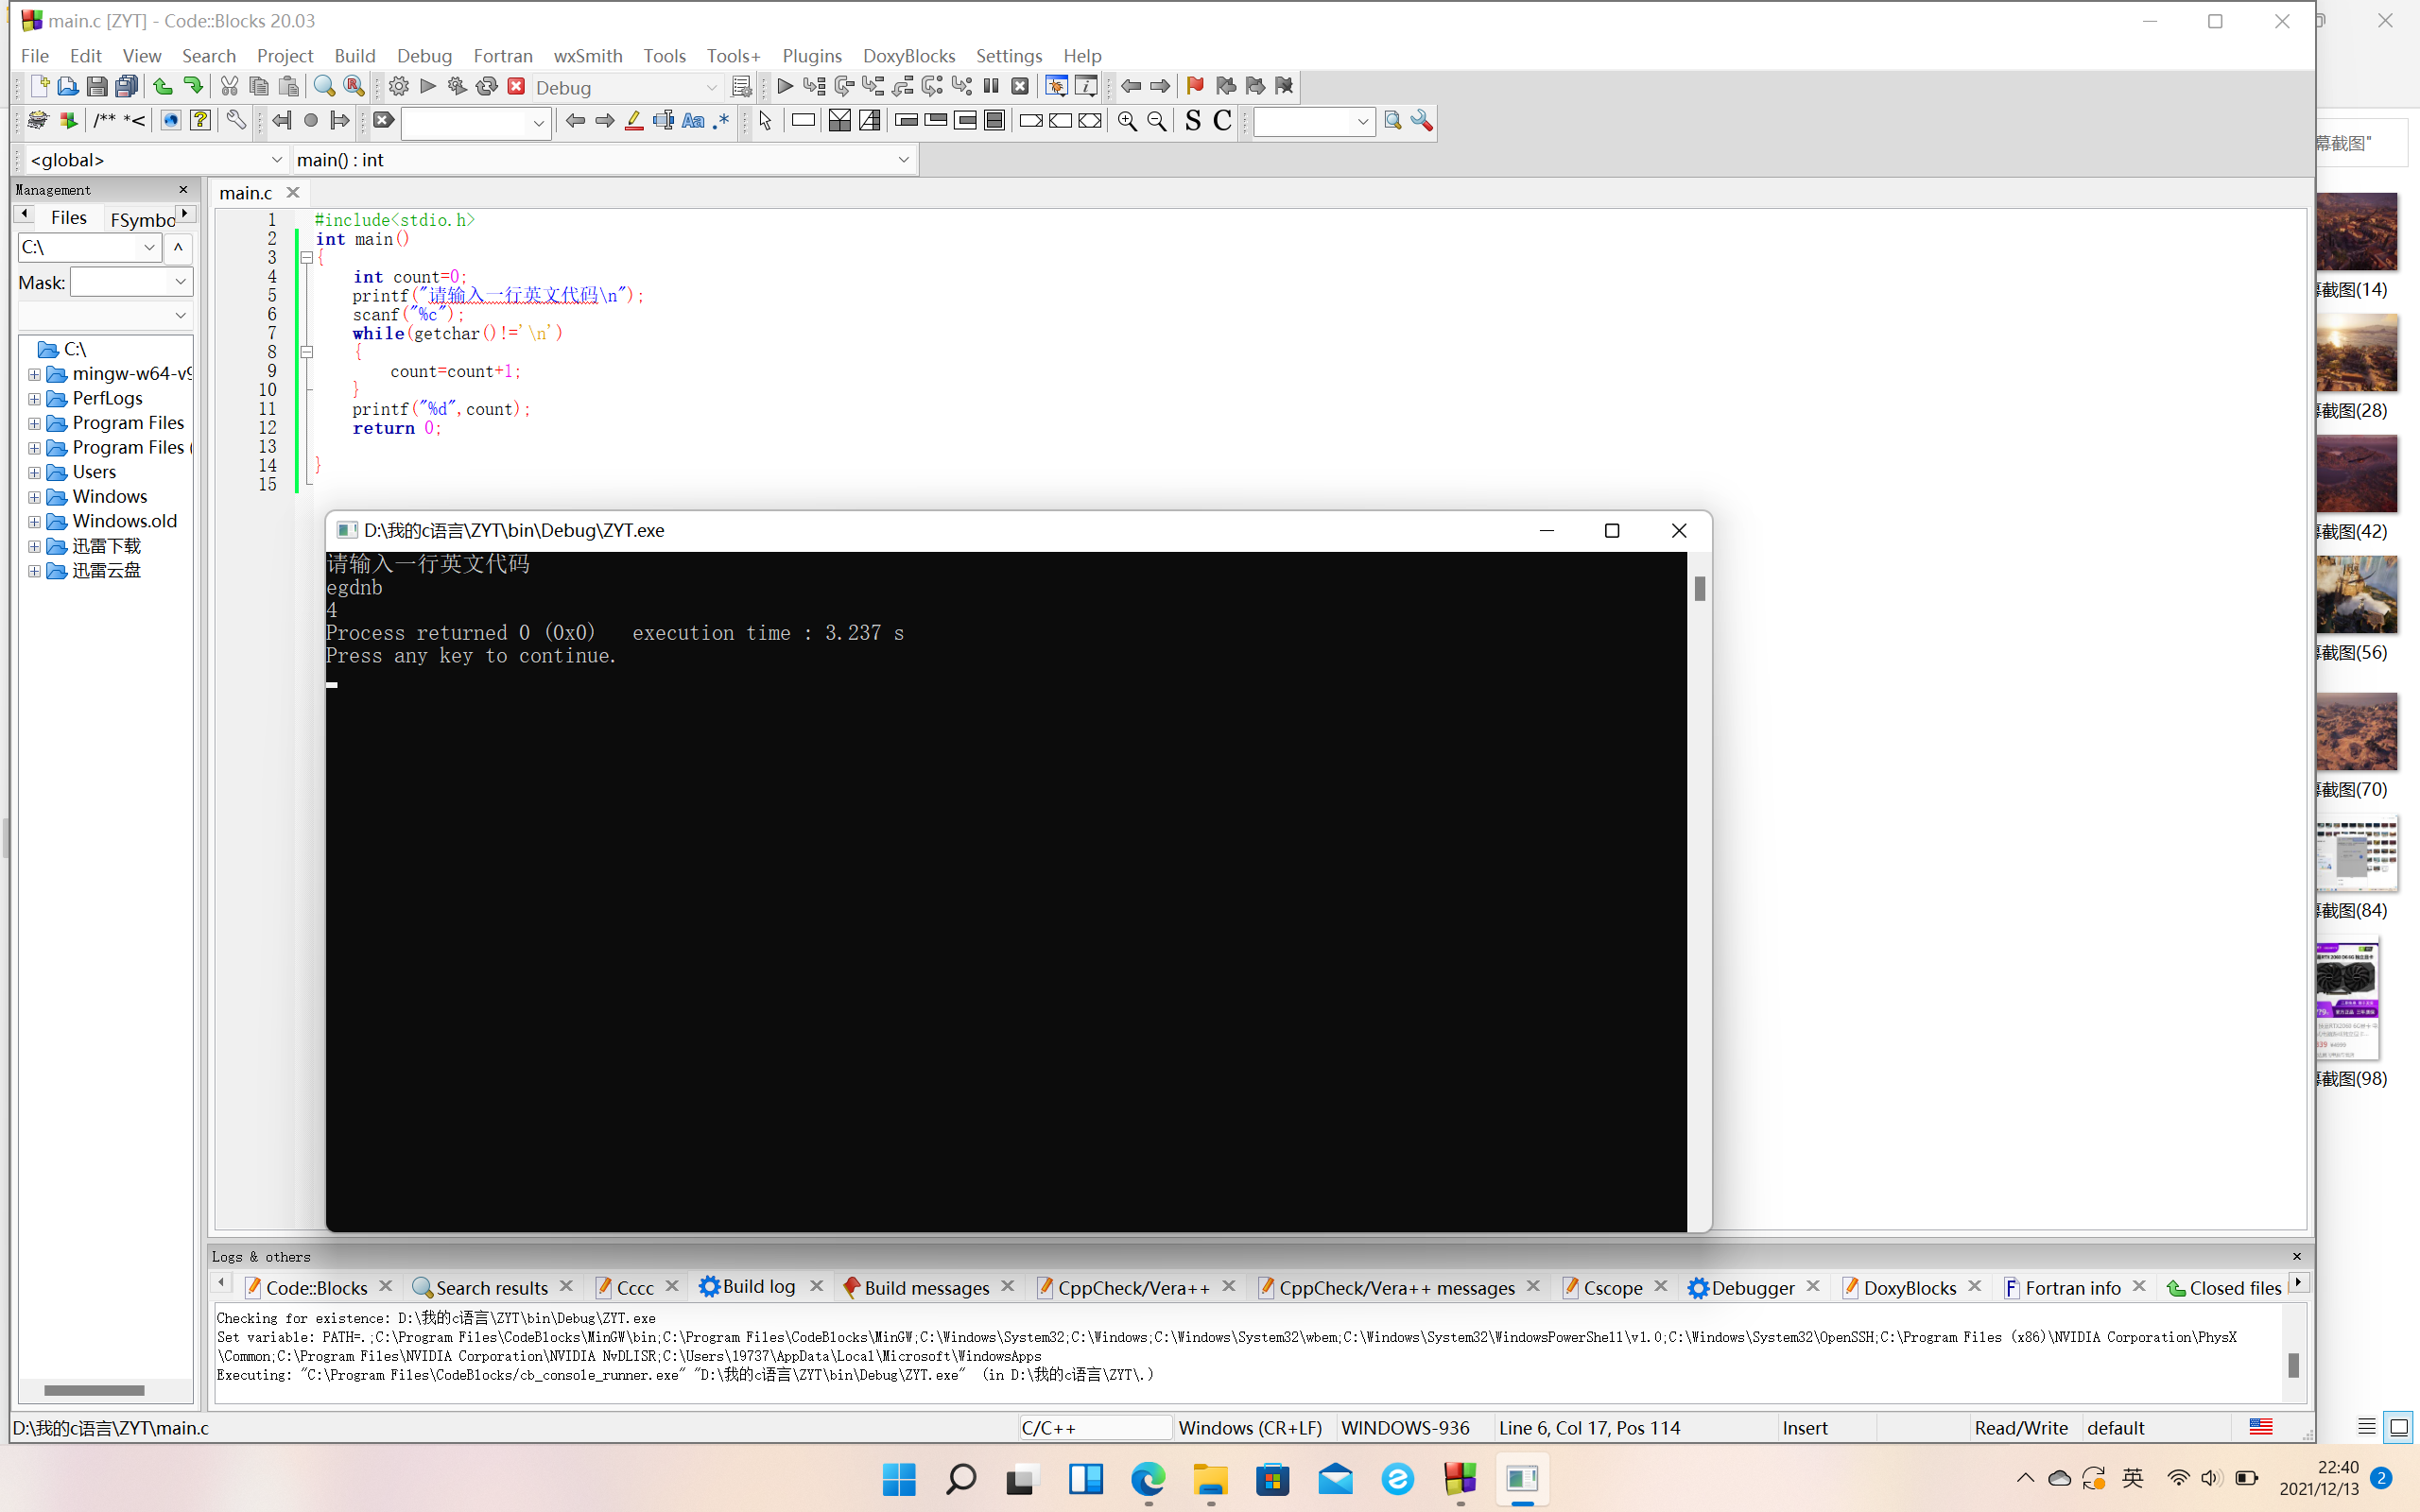
Task: Toggle debugger Break/pause button
Action: (x=991, y=86)
